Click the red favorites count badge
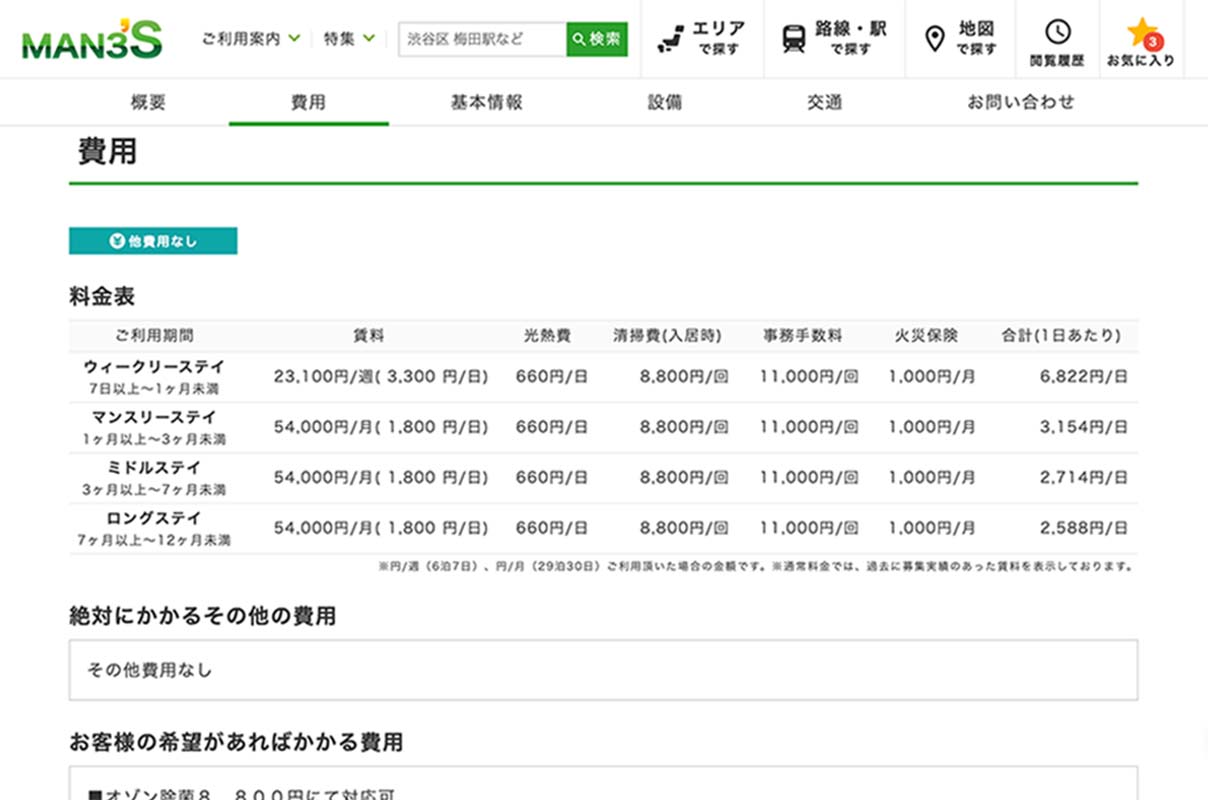Image resolution: width=1208 pixels, height=800 pixels. (1152, 42)
